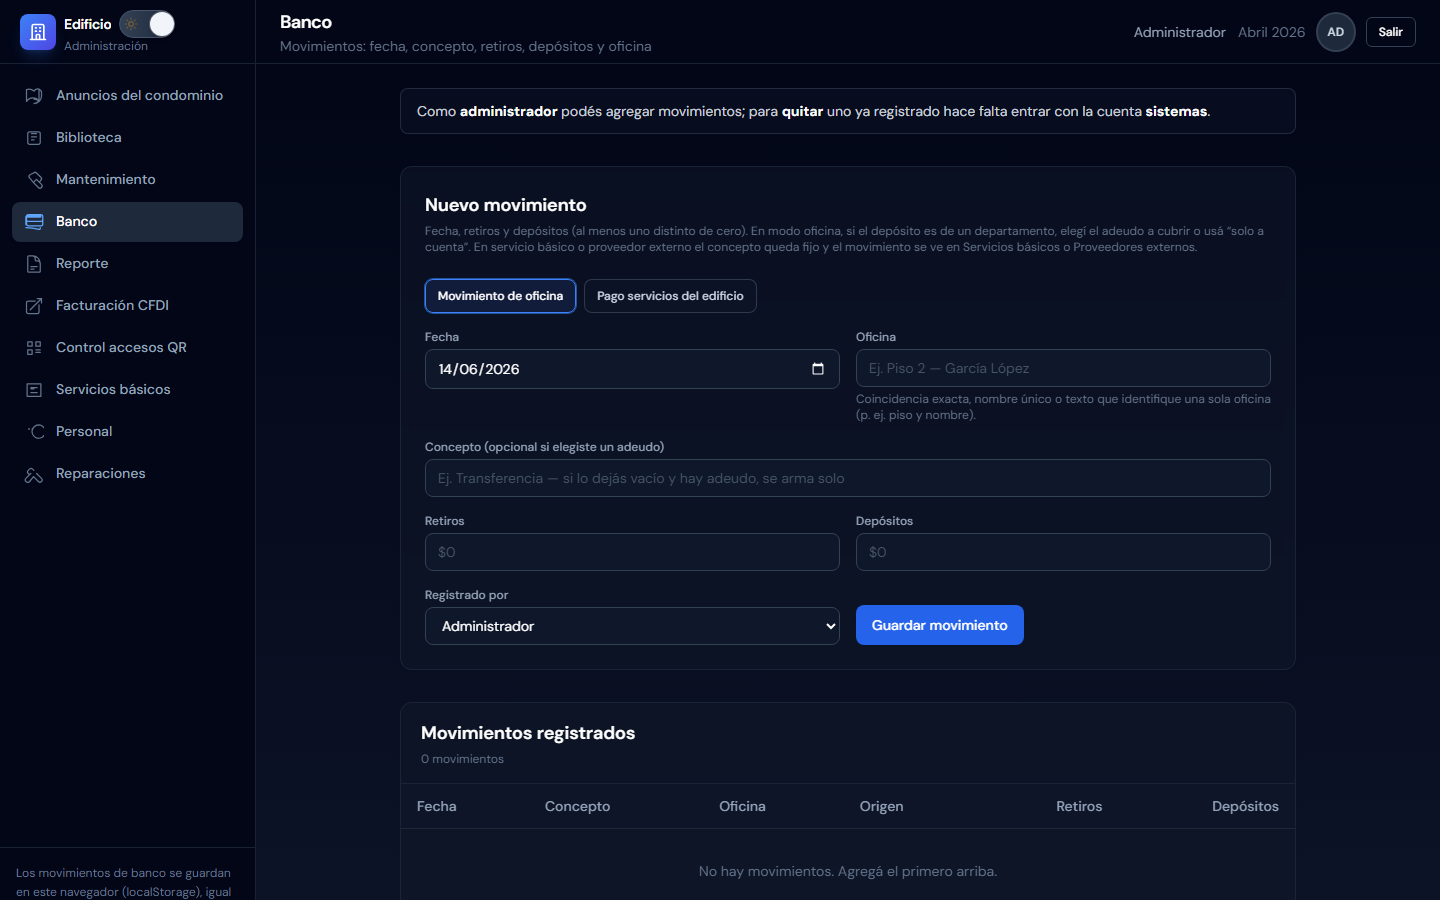Toggle the light/dark theme switch

pos(147,24)
